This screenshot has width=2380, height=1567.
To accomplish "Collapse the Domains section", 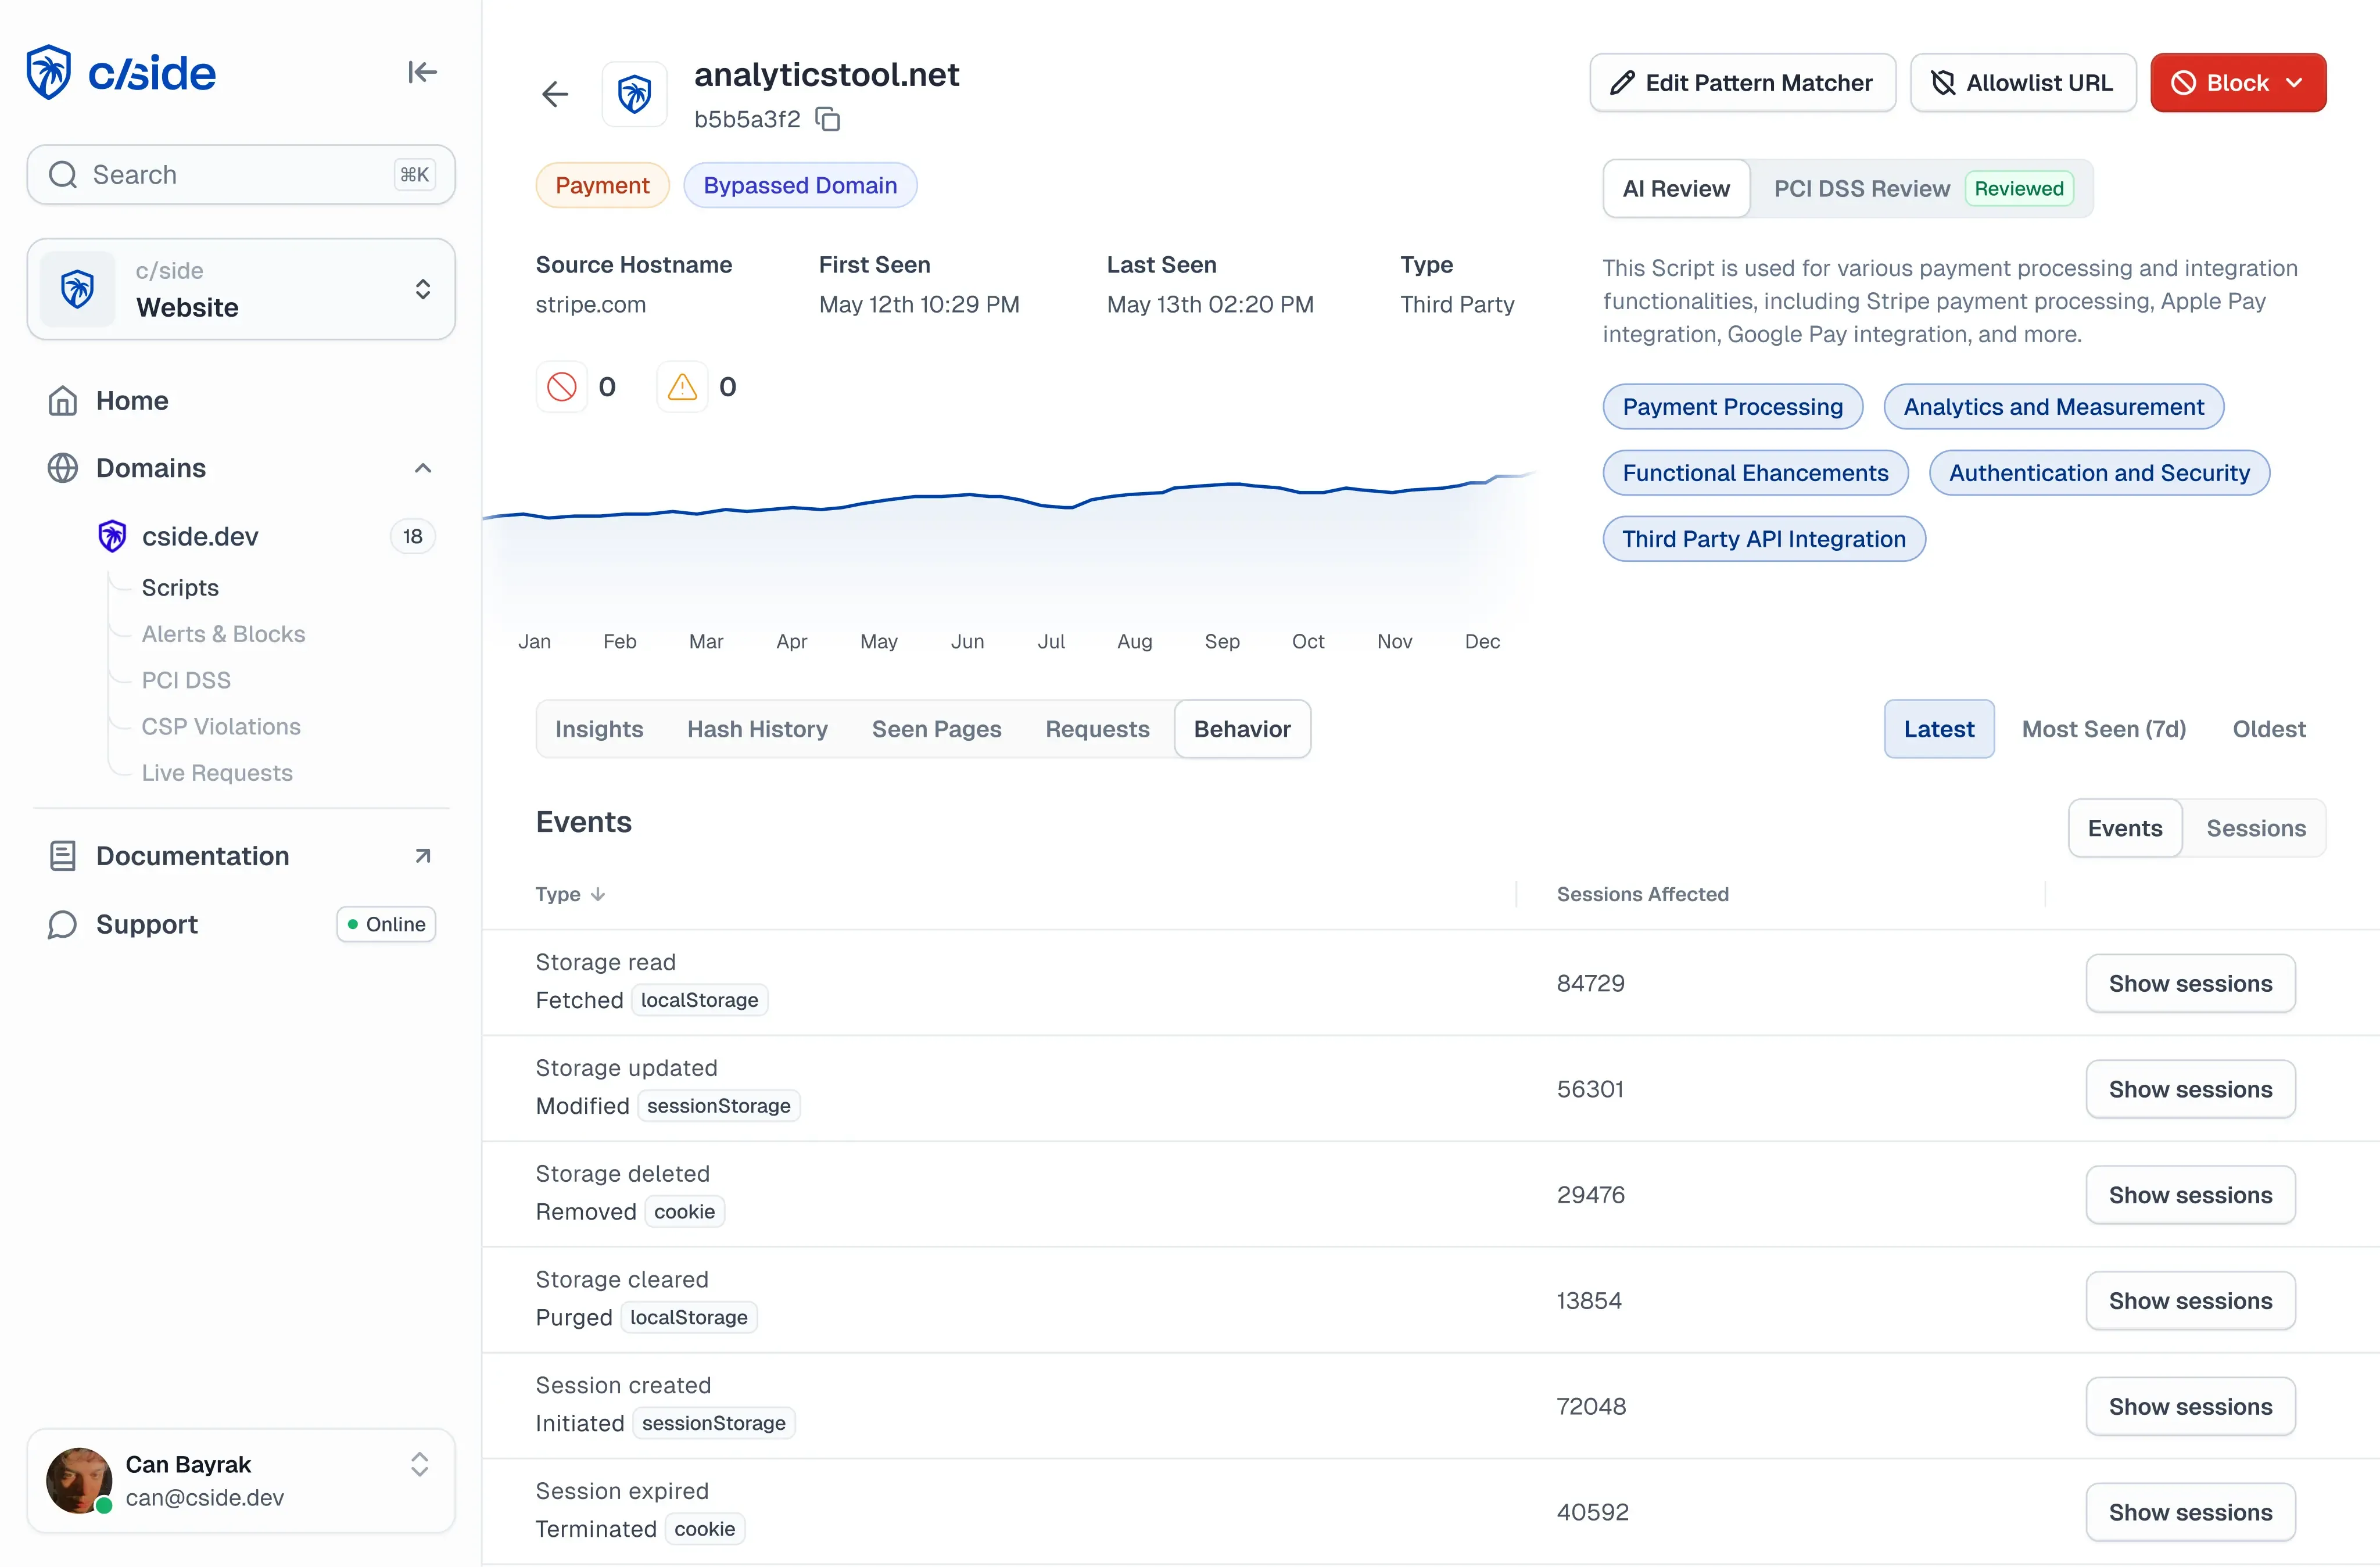I will pyautogui.click(x=422, y=468).
